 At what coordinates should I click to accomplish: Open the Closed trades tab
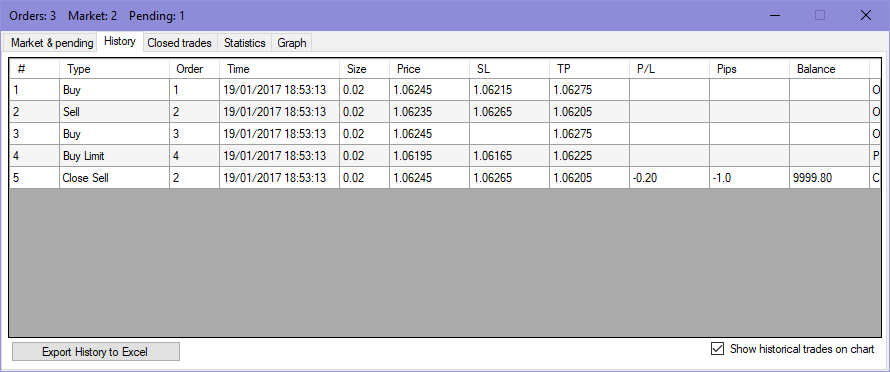[179, 43]
